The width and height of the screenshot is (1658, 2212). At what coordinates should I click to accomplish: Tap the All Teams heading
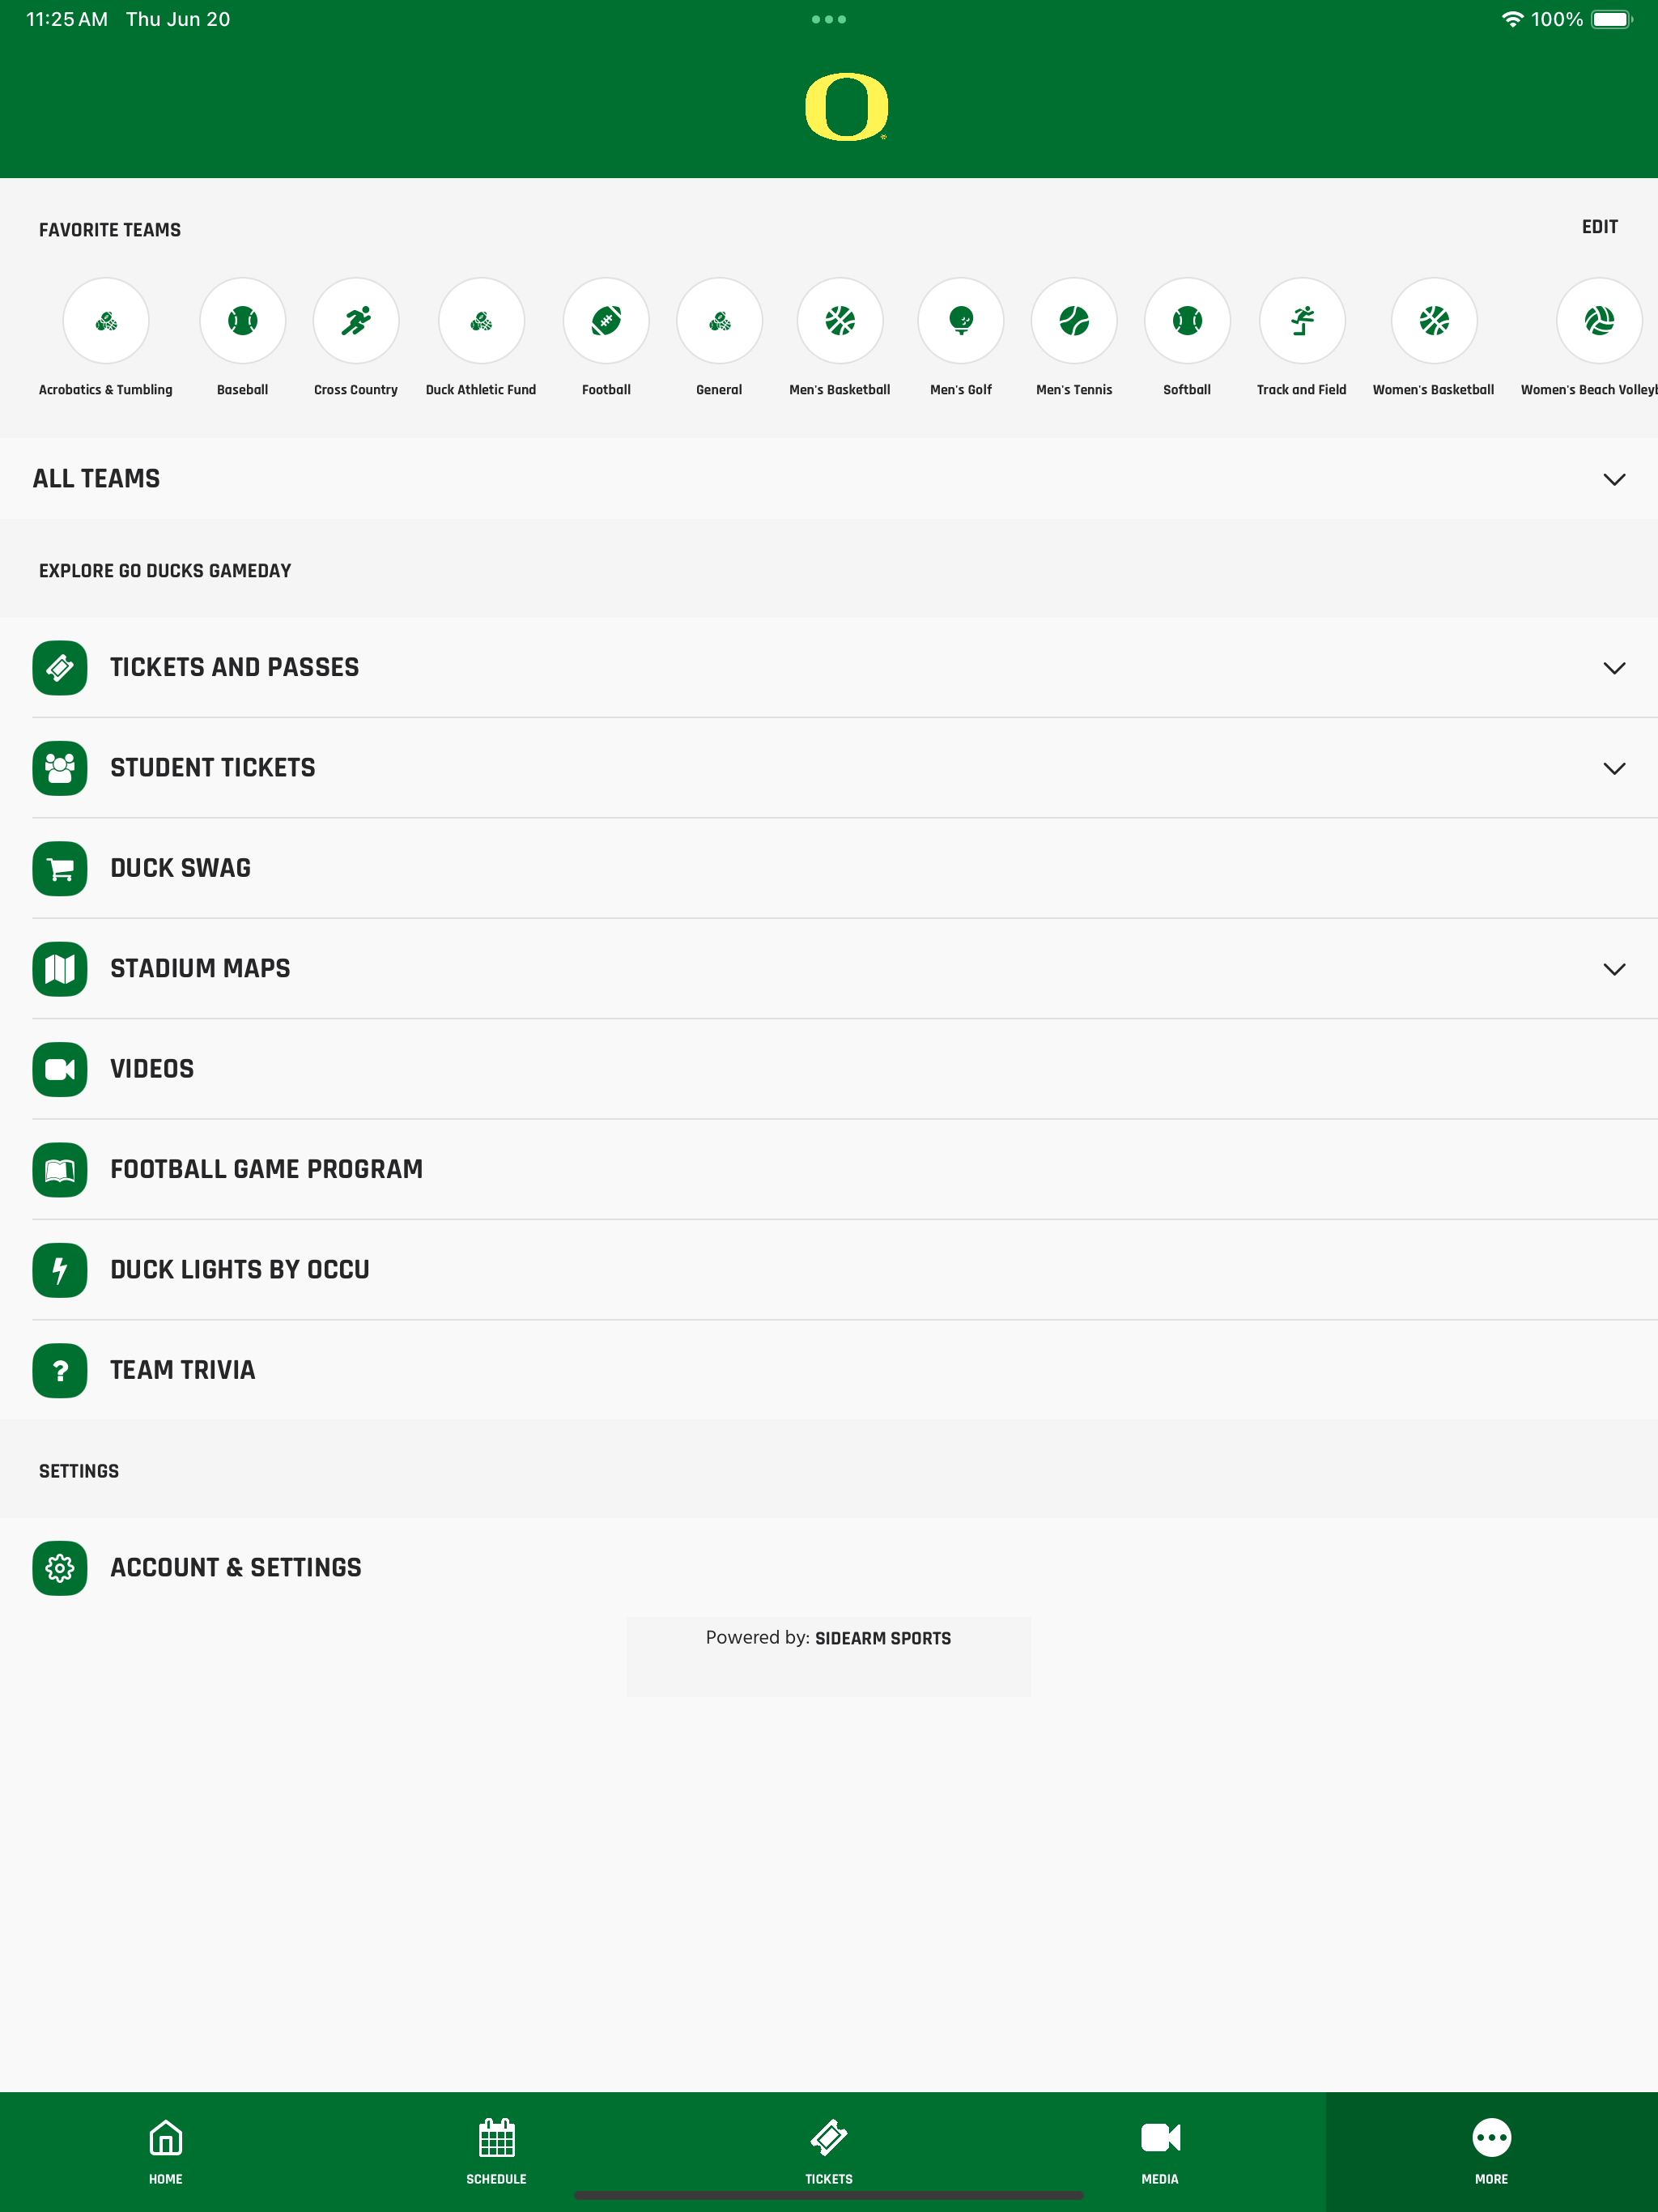[97, 479]
